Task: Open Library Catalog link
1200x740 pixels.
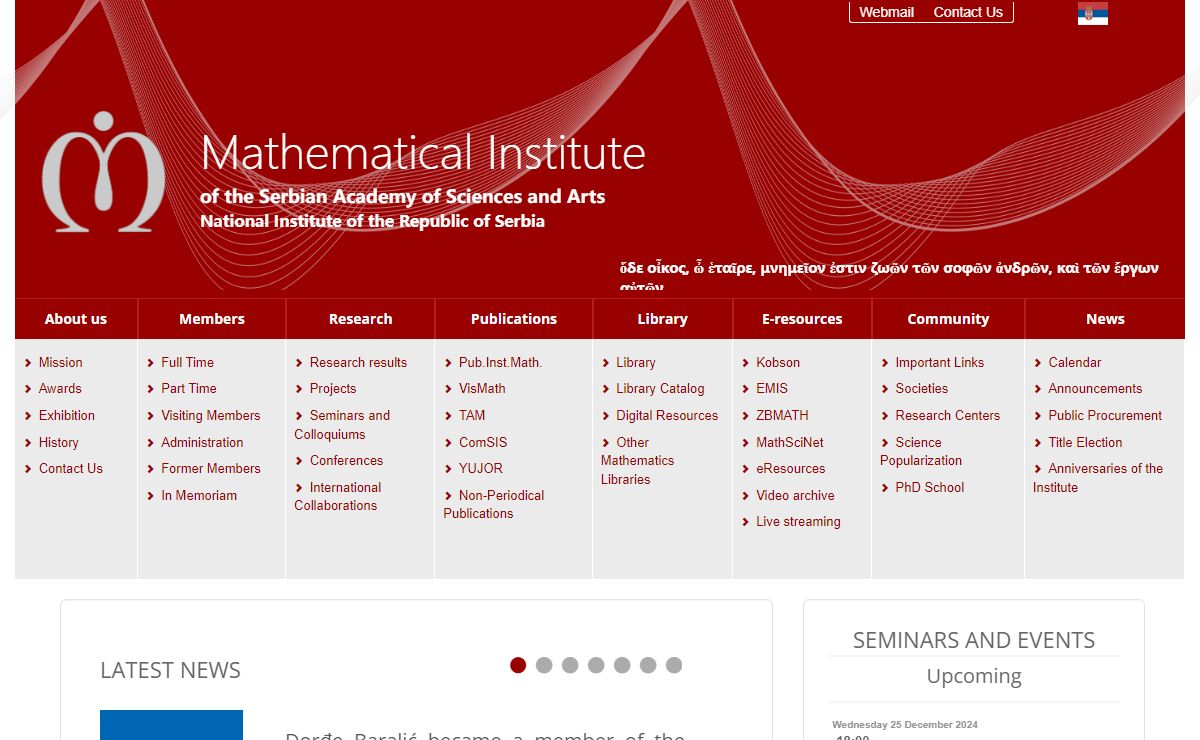Action: click(660, 388)
